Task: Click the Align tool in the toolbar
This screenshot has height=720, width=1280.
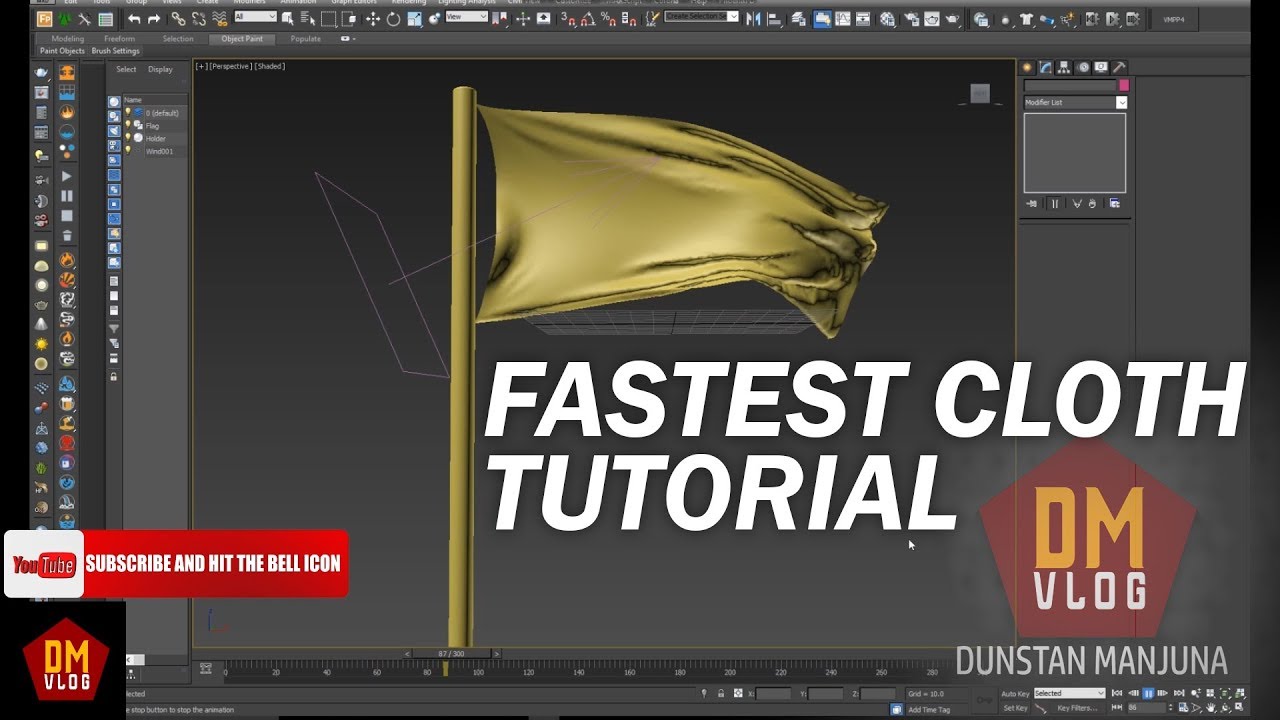Action: point(775,19)
